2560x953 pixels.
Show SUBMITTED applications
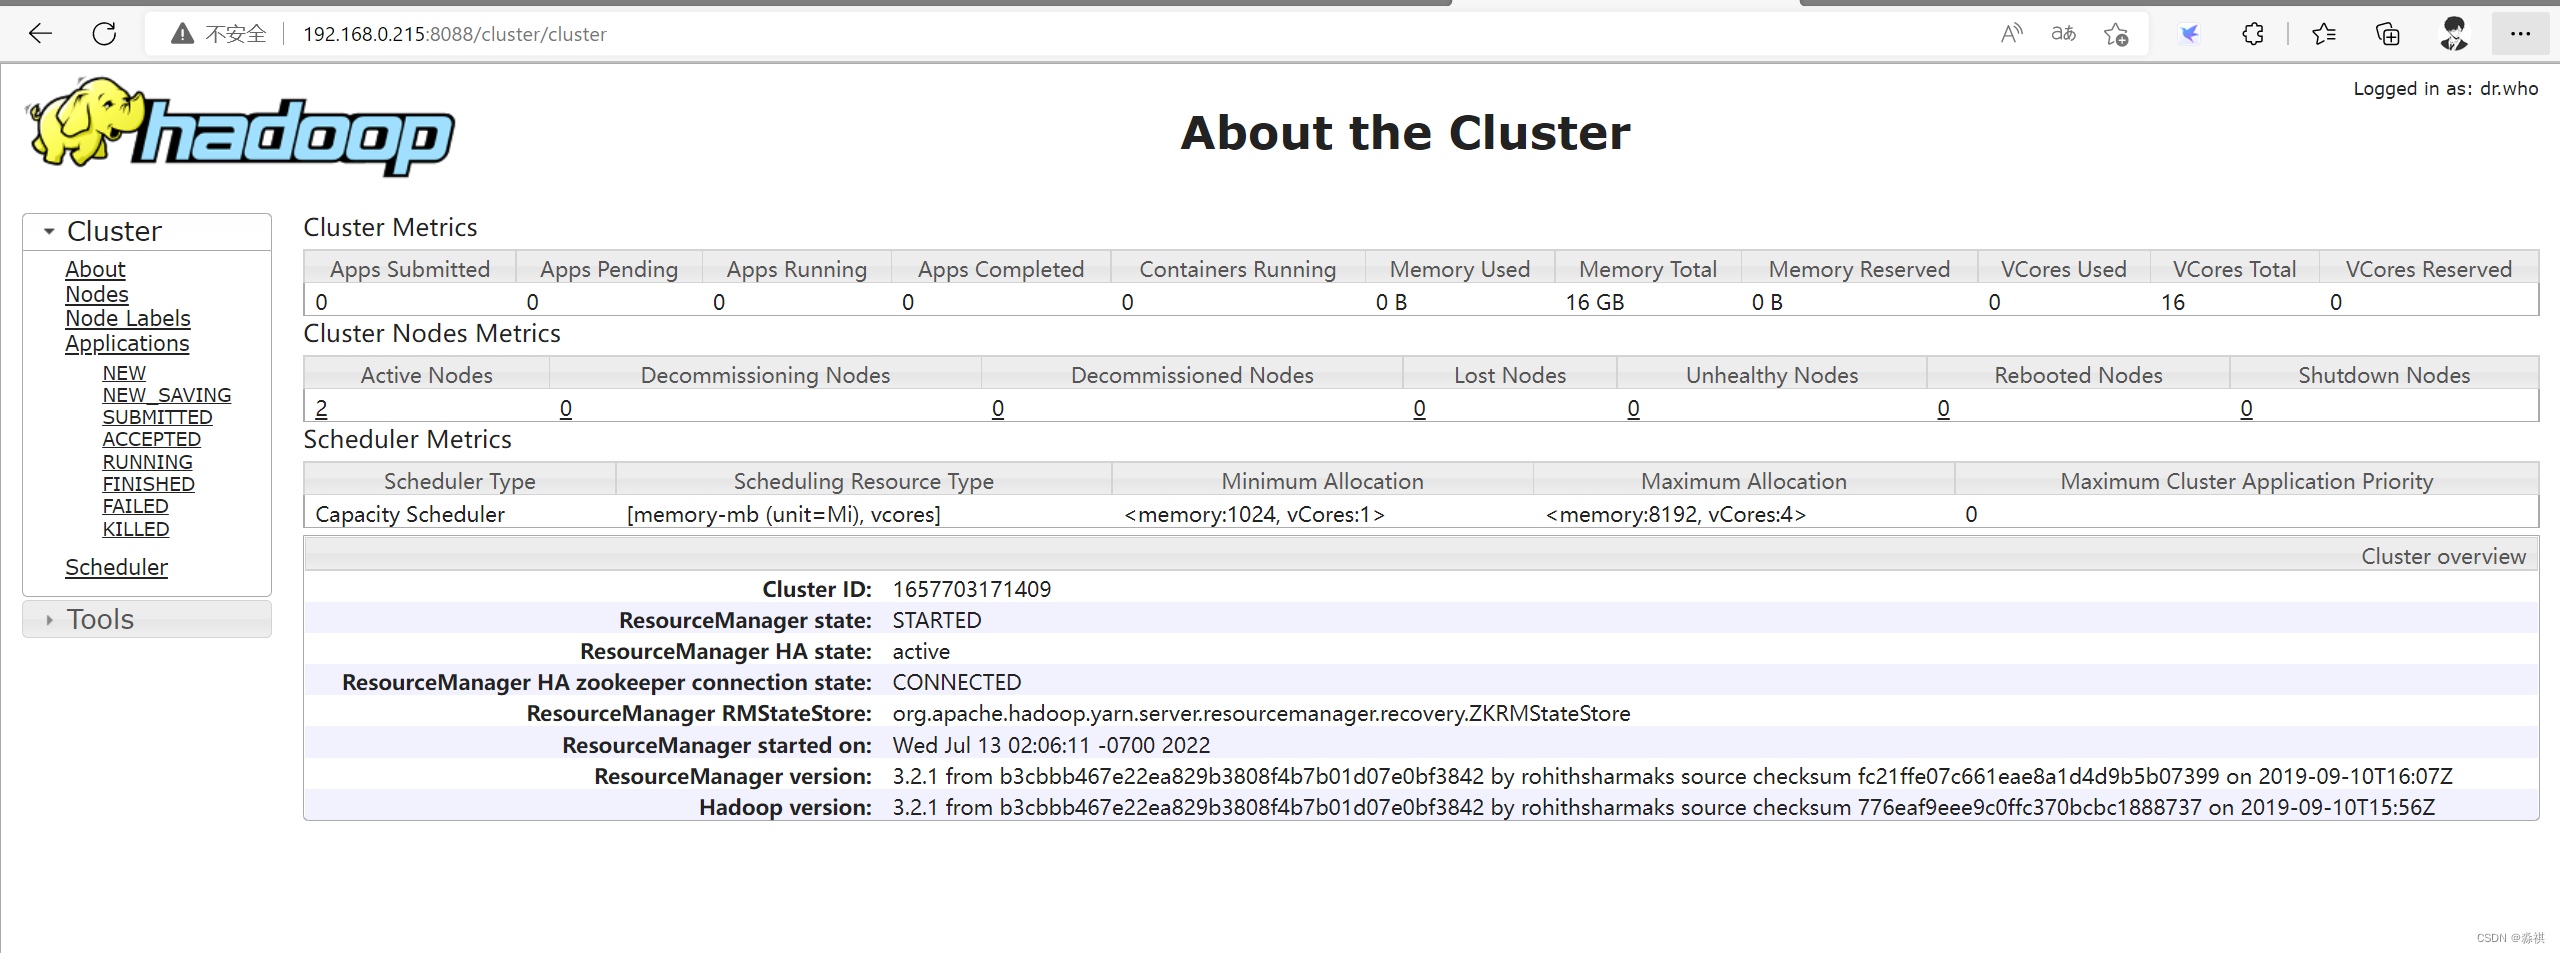coord(157,417)
